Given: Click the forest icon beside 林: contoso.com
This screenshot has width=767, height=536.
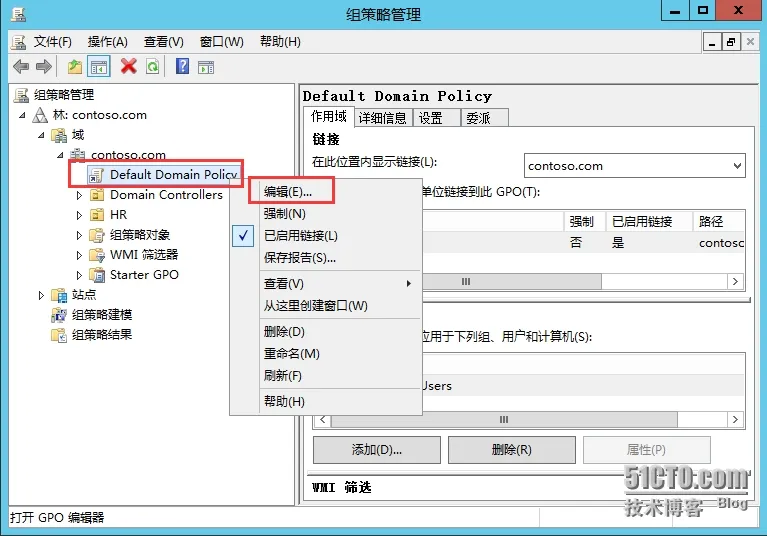Looking at the screenshot, I should click(x=40, y=115).
